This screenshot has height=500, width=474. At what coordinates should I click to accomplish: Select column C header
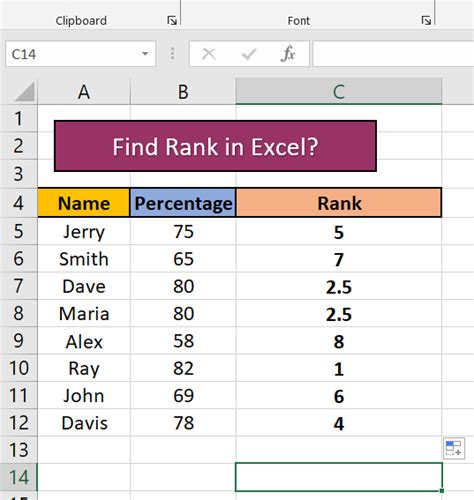(339, 92)
